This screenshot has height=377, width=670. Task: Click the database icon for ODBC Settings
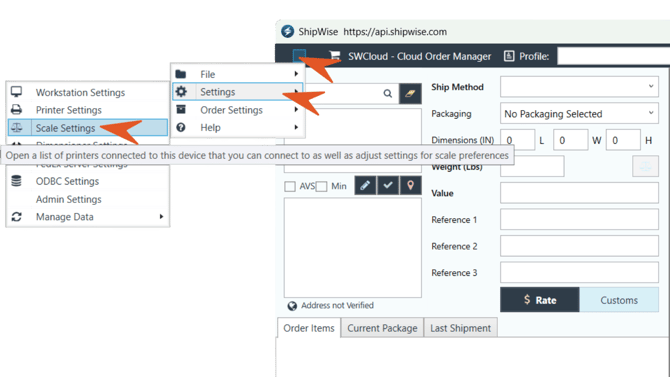[x=16, y=181]
